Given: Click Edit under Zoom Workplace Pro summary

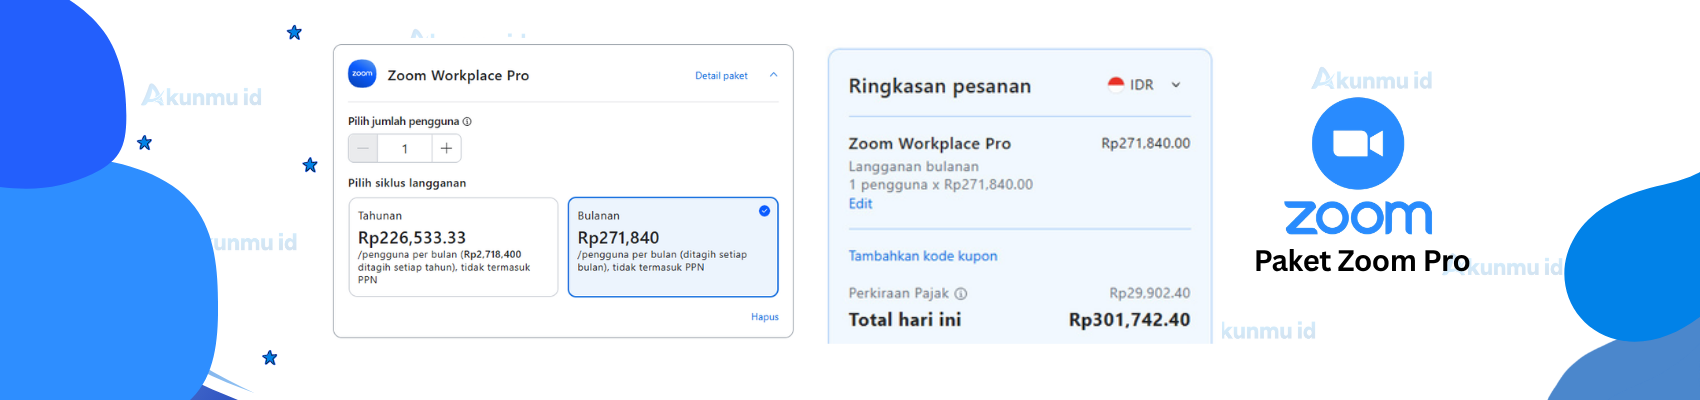Looking at the screenshot, I should click(860, 203).
